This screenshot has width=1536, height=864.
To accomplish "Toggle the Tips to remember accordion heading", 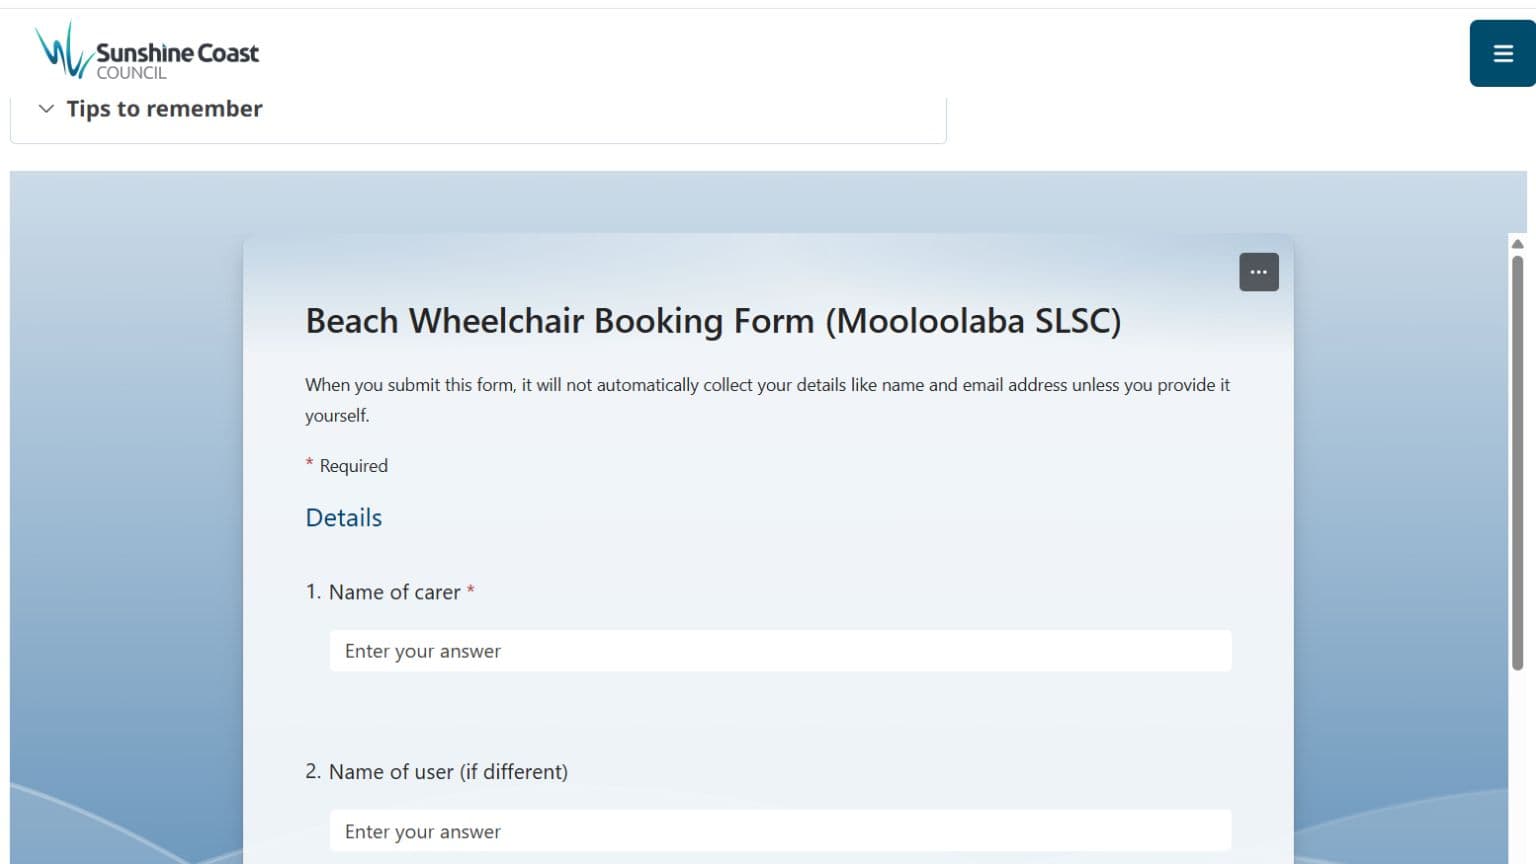I will (164, 108).
